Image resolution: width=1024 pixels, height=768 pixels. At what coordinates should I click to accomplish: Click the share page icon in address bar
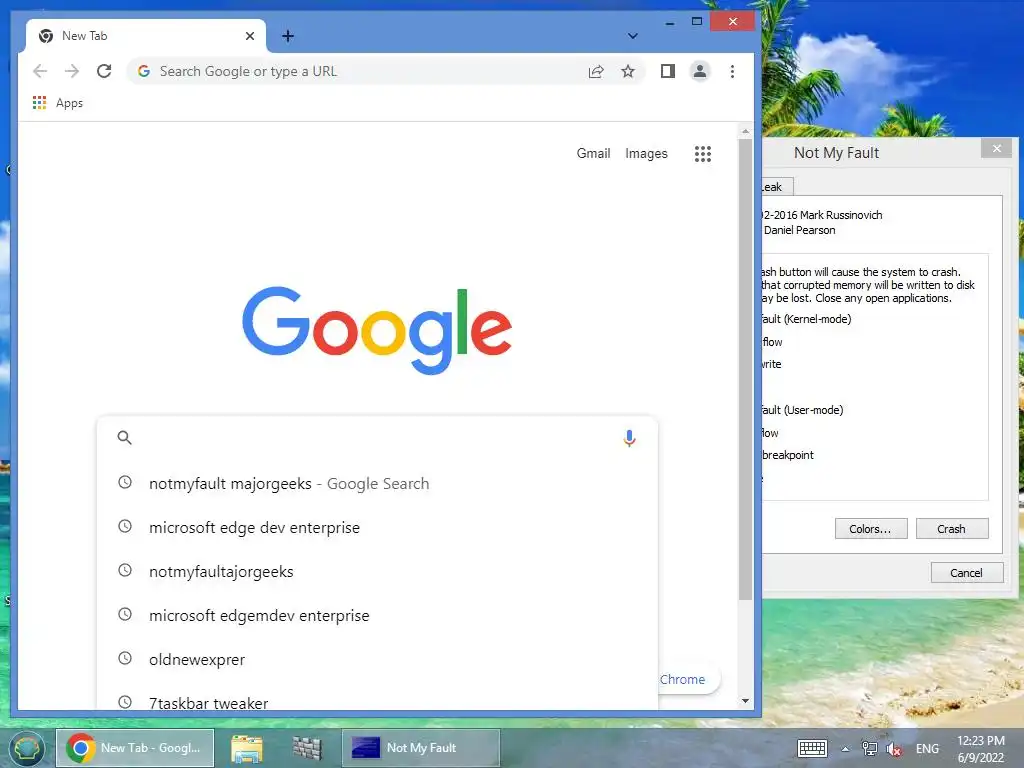point(596,71)
